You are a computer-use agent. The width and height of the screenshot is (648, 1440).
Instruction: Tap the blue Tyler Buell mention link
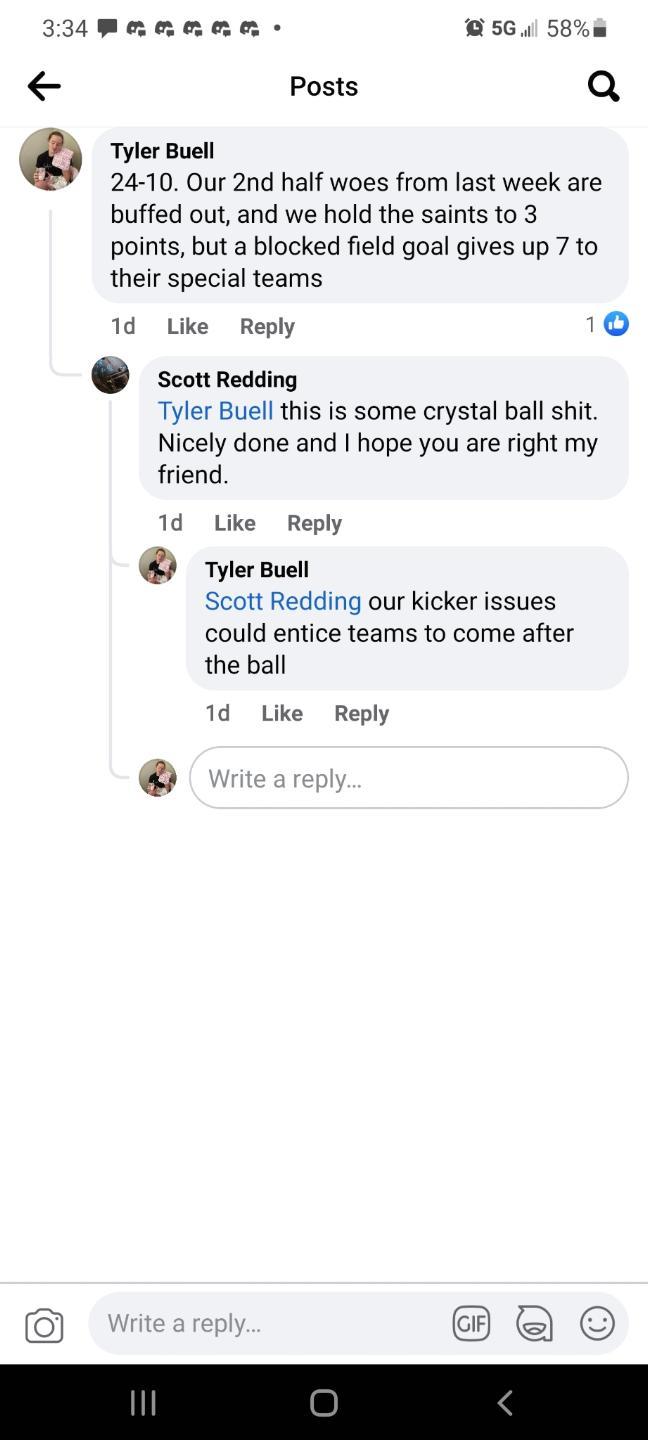(215, 411)
